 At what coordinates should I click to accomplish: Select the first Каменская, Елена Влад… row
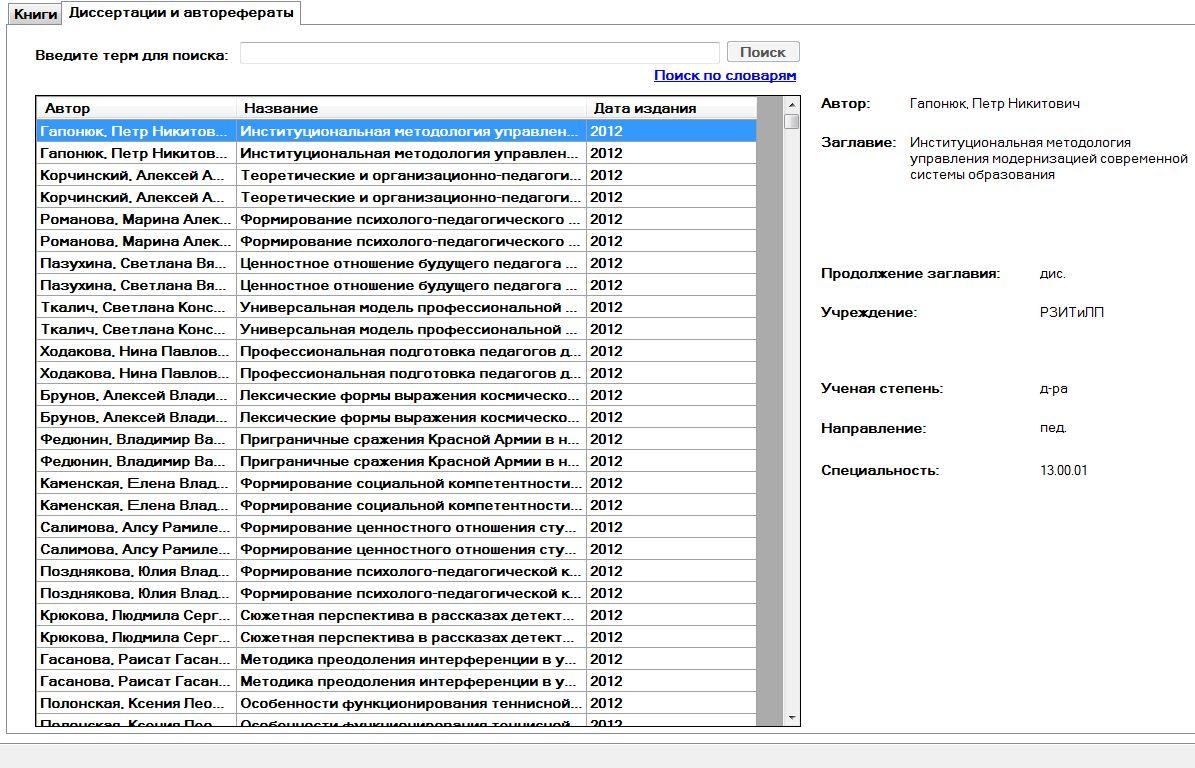point(396,483)
